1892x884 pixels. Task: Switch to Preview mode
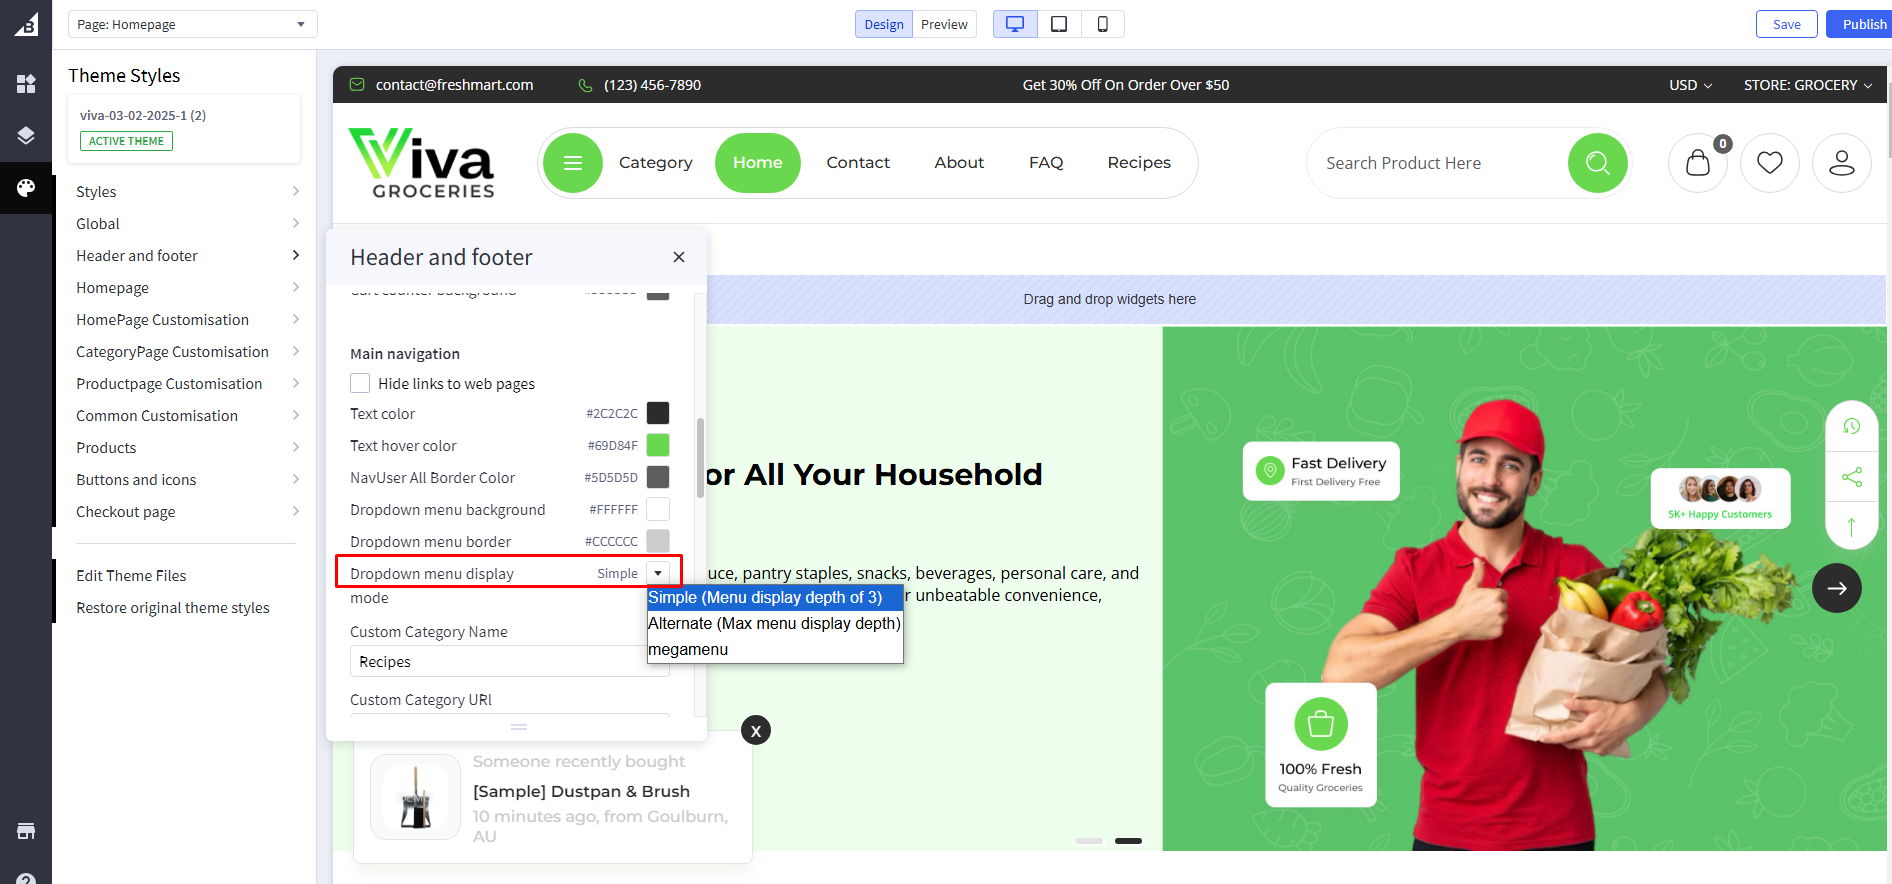pos(944,24)
